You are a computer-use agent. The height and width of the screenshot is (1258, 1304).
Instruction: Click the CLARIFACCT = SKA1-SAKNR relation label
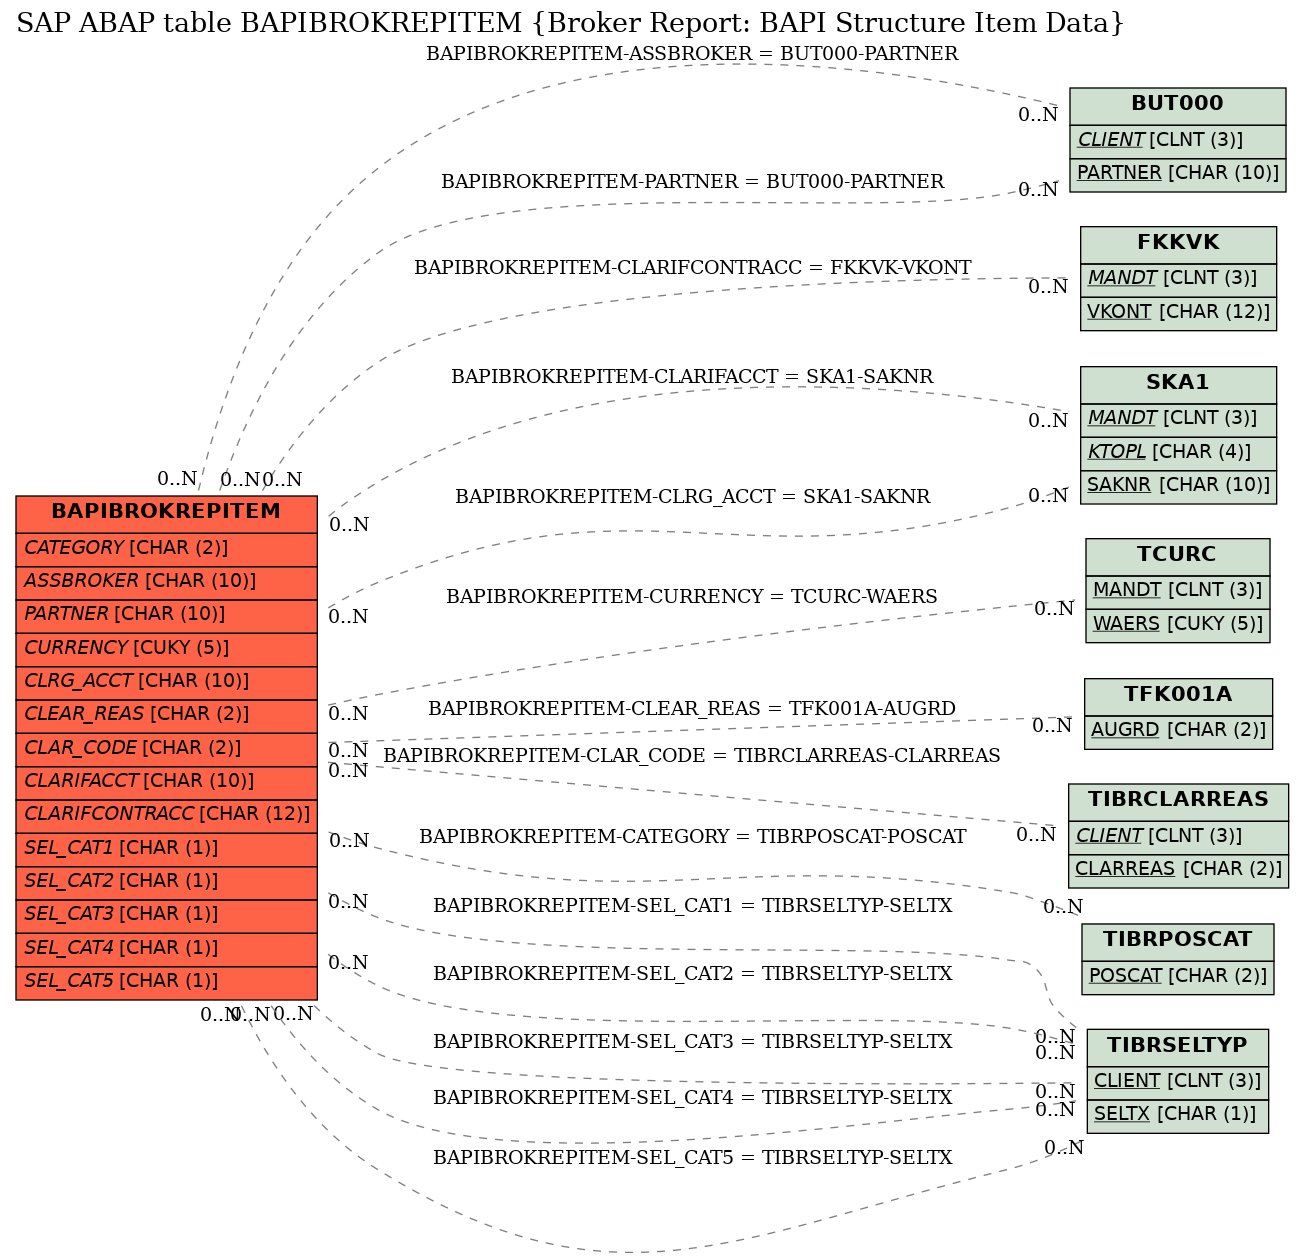click(x=692, y=377)
